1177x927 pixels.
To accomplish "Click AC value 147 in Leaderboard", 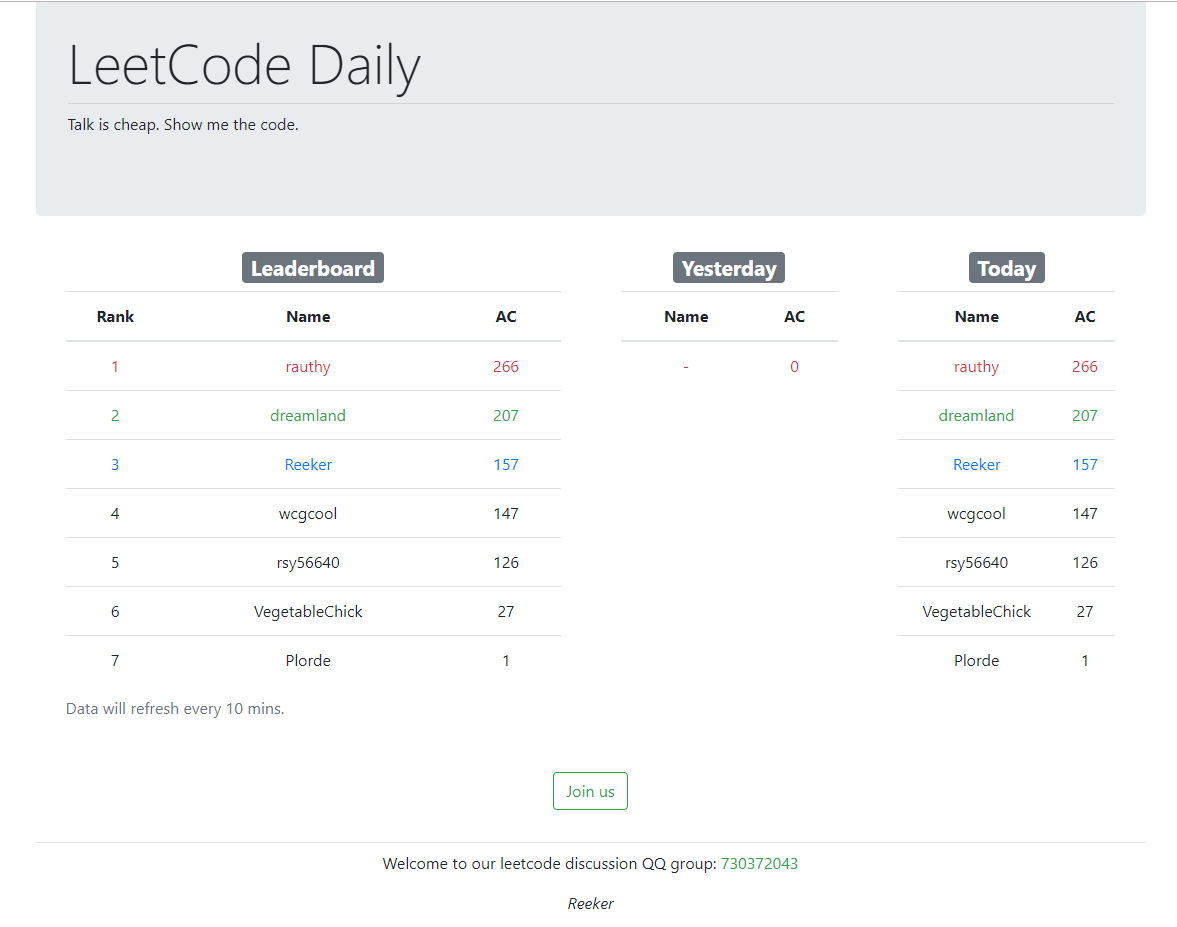I will 506,513.
